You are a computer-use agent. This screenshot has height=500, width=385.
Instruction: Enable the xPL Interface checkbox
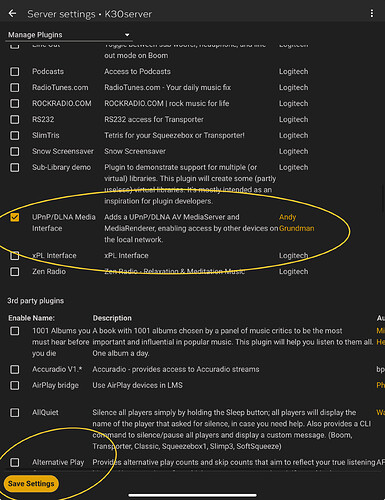[x=15, y=256]
